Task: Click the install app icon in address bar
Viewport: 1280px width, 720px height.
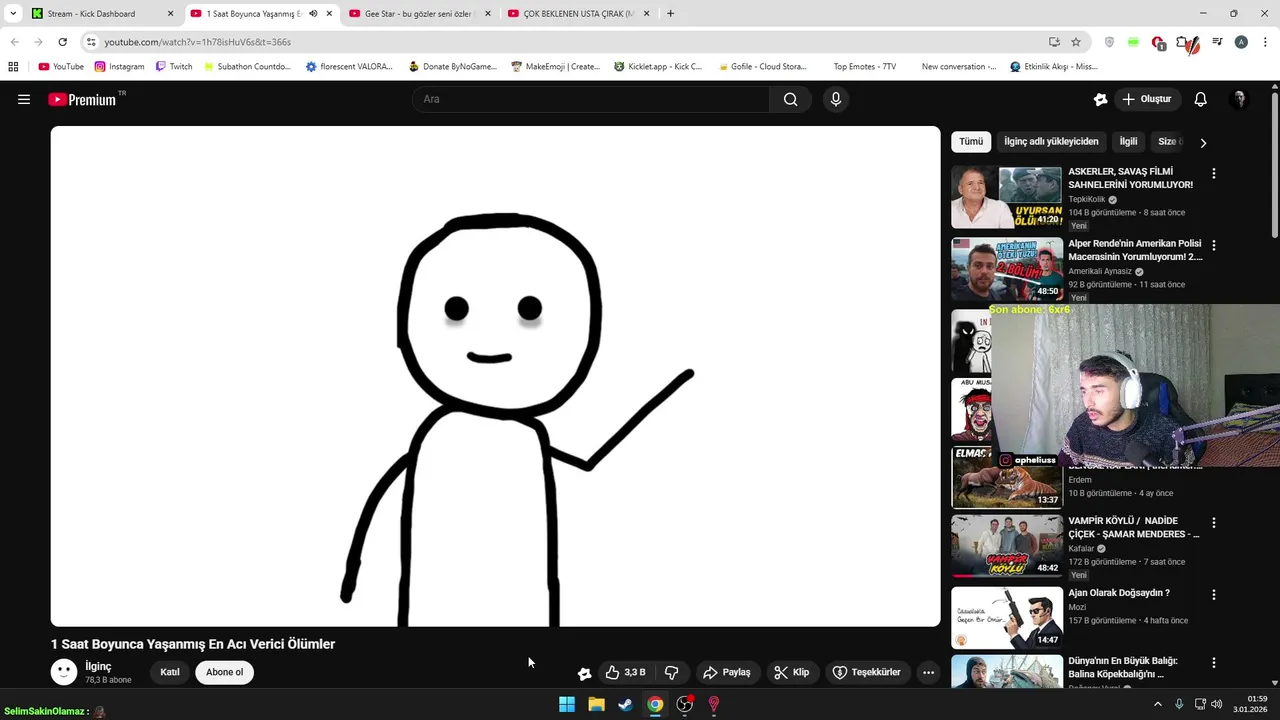Action: click(1054, 42)
